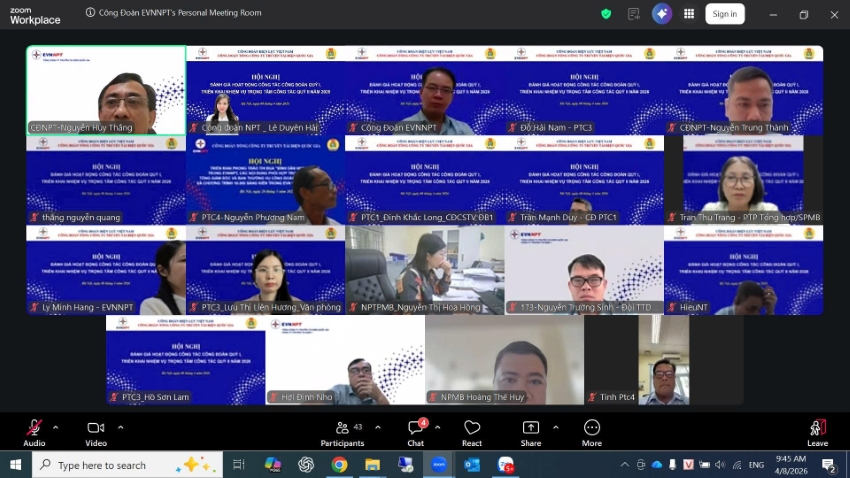Select Công Đoàn EVNNPT video tile
850x478 pixels.
425,90
